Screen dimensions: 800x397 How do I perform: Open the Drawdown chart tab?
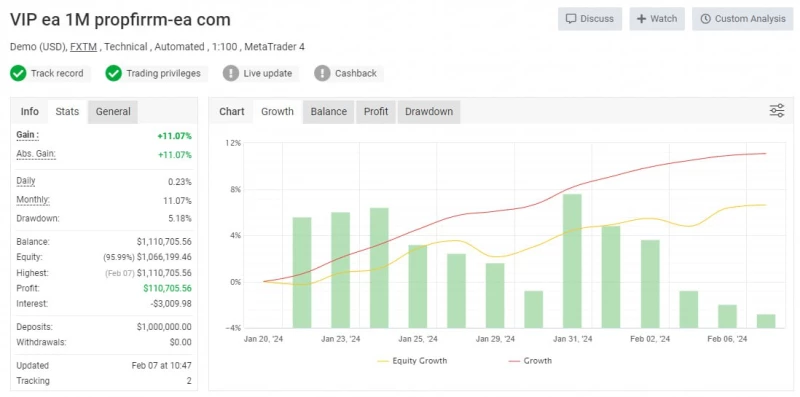(429, 112)
